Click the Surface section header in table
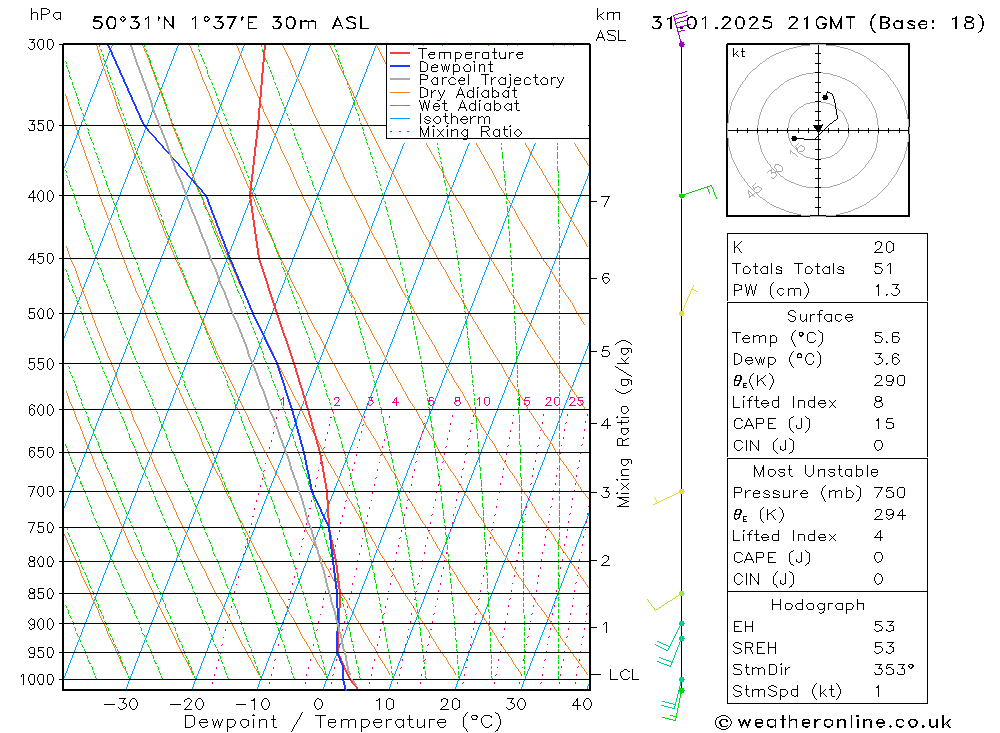The image size is (1000, 733). [820, 316]
